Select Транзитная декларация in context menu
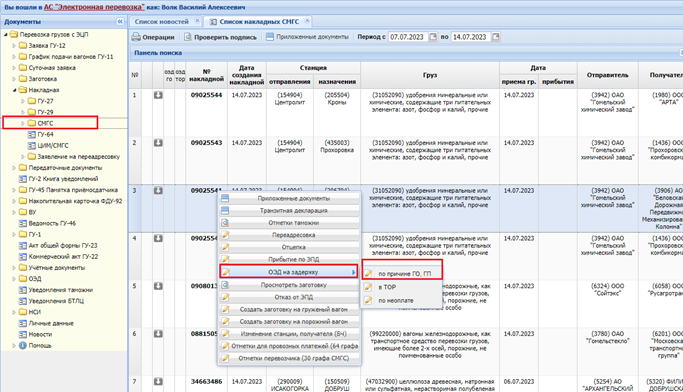 [x=289, y=211]
